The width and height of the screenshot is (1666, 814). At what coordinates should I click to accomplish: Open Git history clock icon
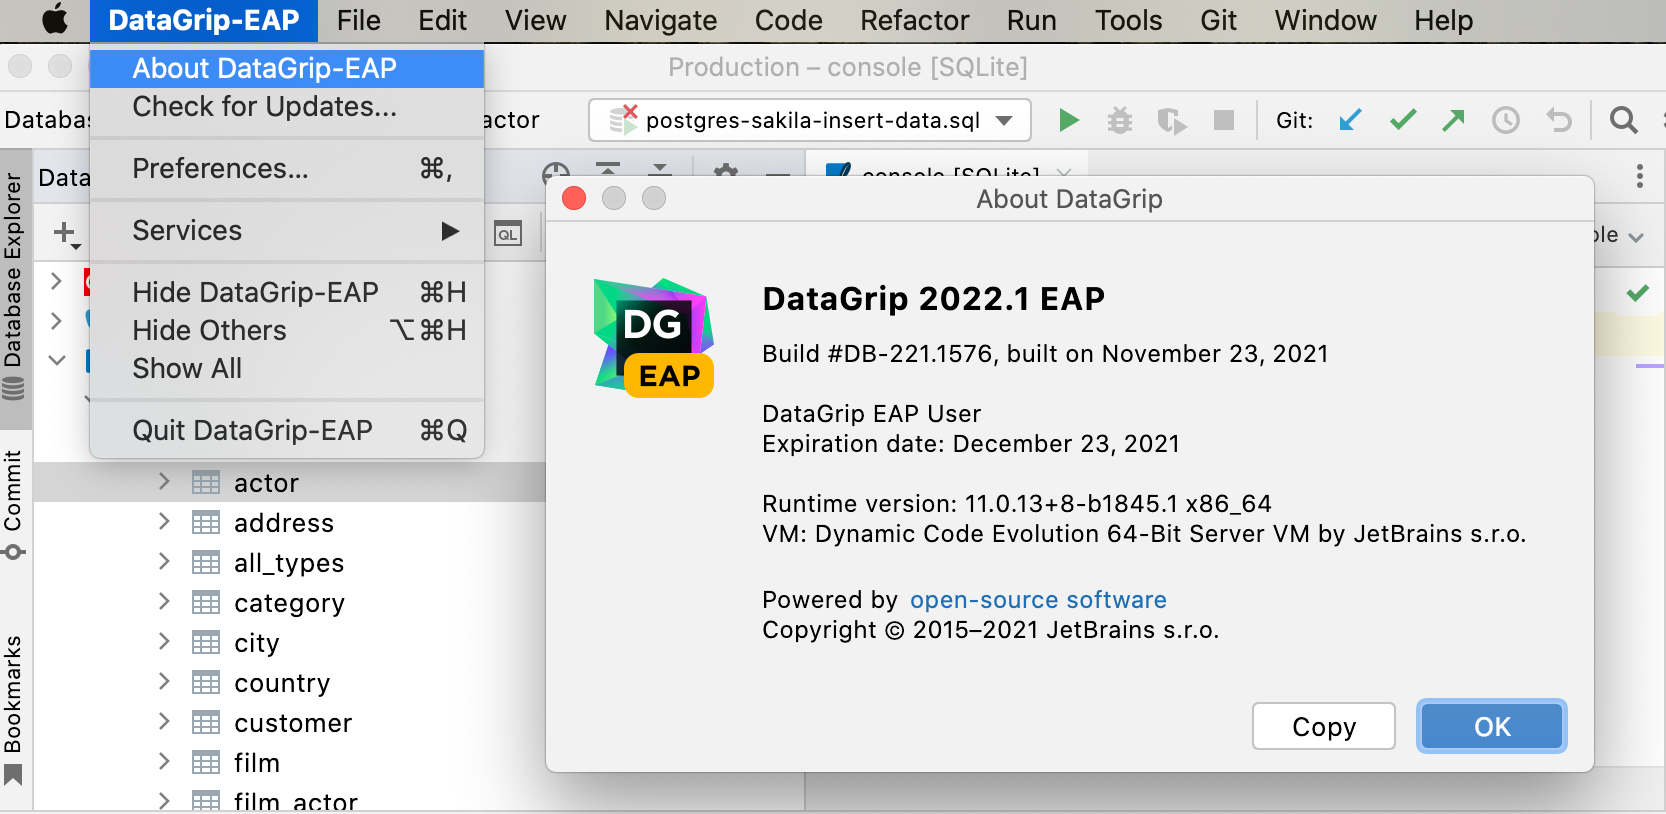[1505, 121]
